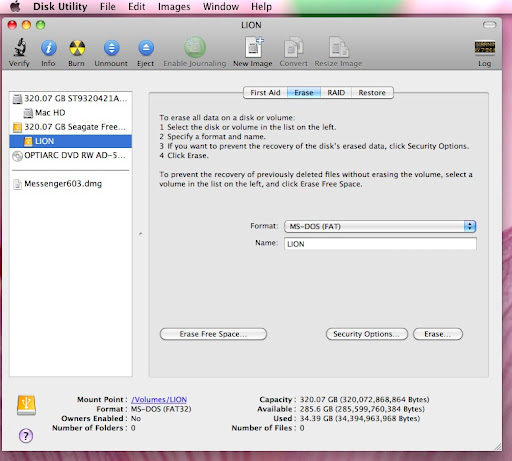Click the Eject toolbar icon
The height and width of the screenshot is (461, 512).
(x=146, y=48)
